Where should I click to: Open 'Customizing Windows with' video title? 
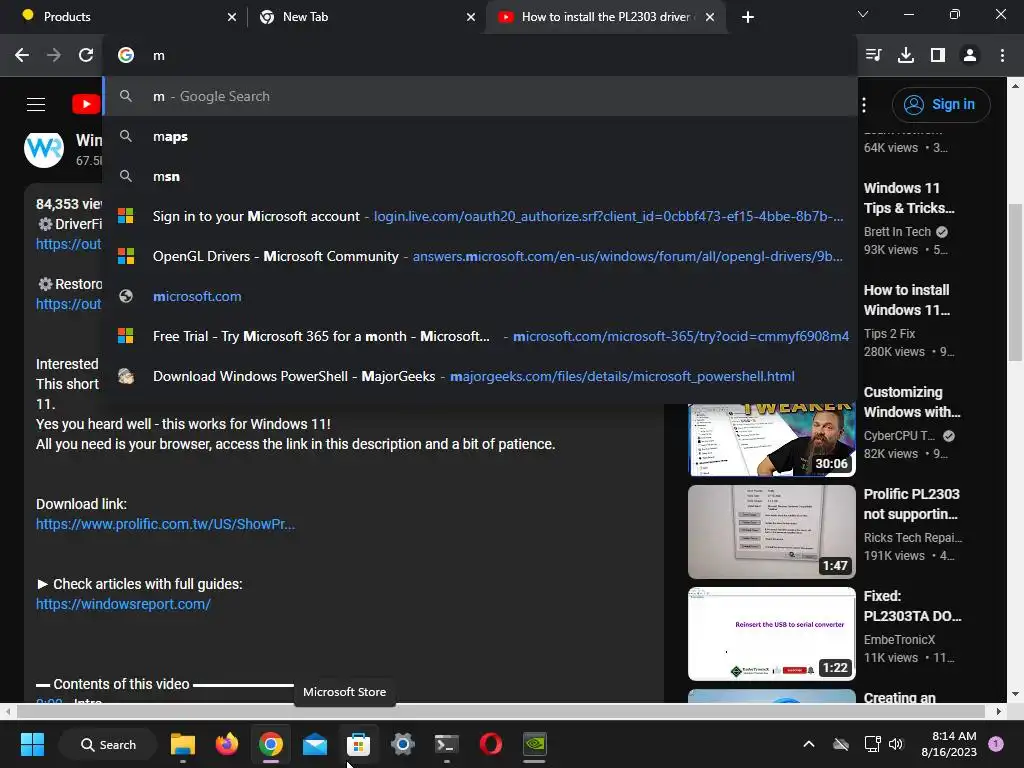[912, 402]
